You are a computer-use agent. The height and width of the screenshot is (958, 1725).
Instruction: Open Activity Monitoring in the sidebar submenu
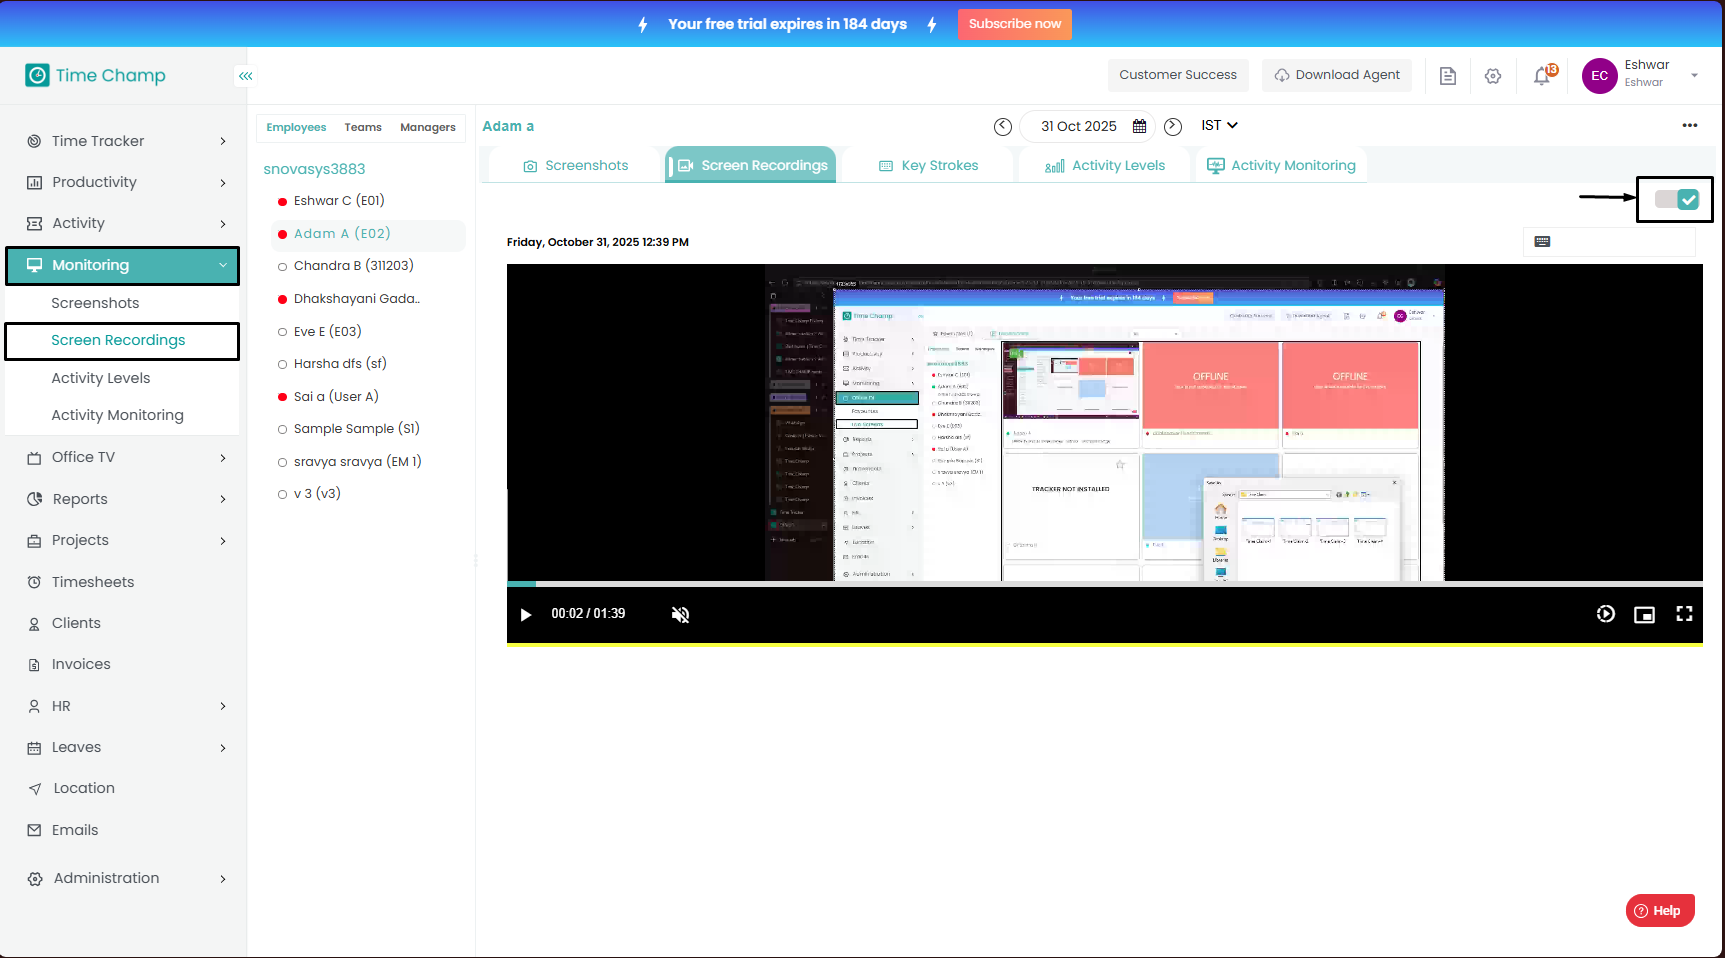click(x=117, y=415)
